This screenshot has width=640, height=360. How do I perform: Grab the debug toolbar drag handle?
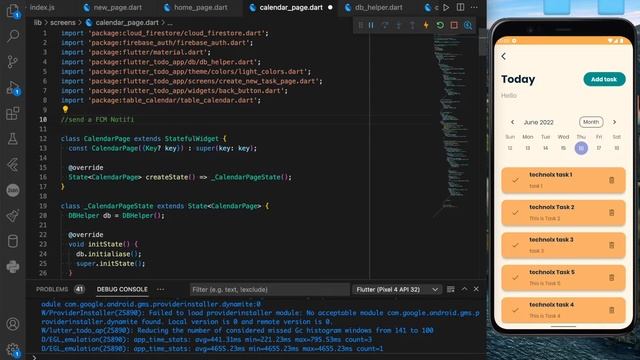click(x=361, y=25)
